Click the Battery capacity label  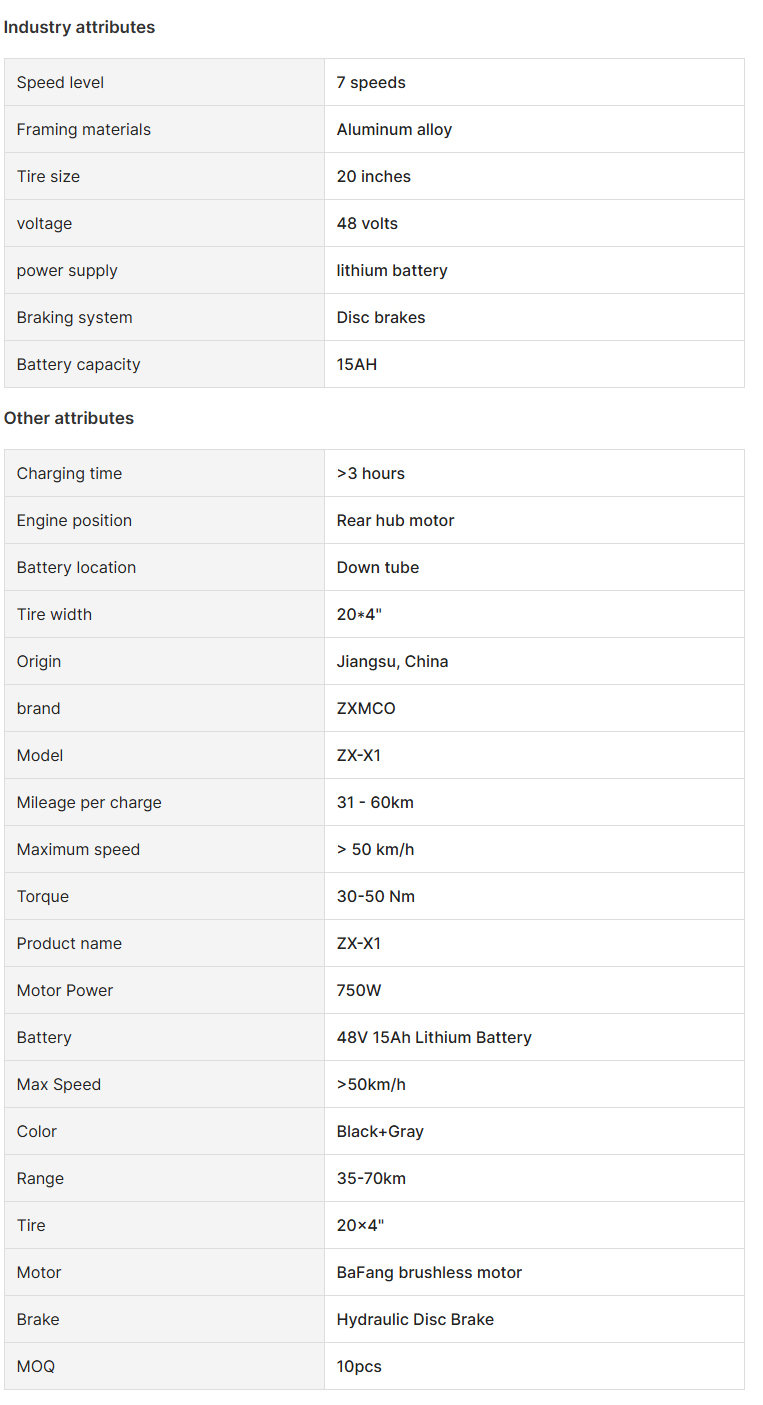point(79,364)
